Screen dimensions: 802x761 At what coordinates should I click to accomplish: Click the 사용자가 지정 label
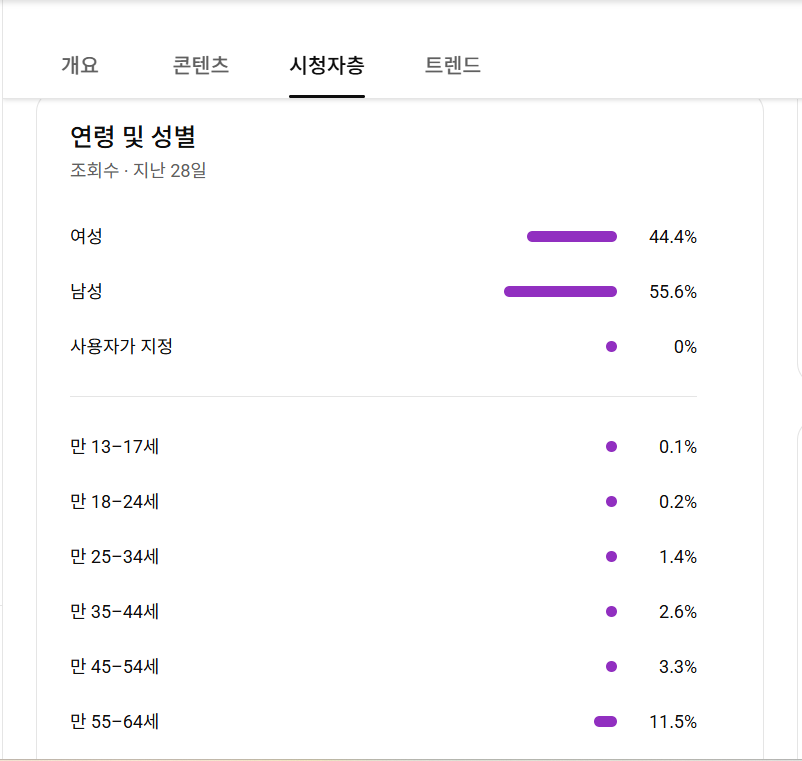pos(121,347)
